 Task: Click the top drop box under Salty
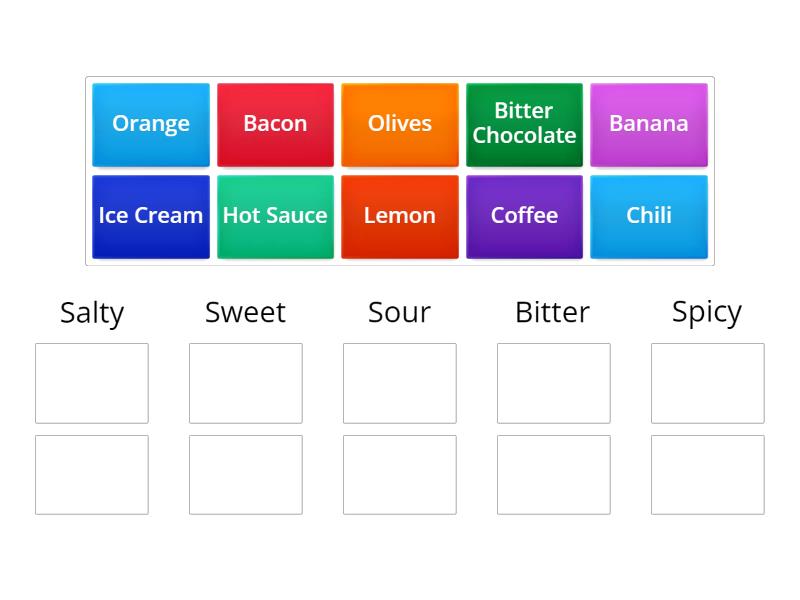92,383
